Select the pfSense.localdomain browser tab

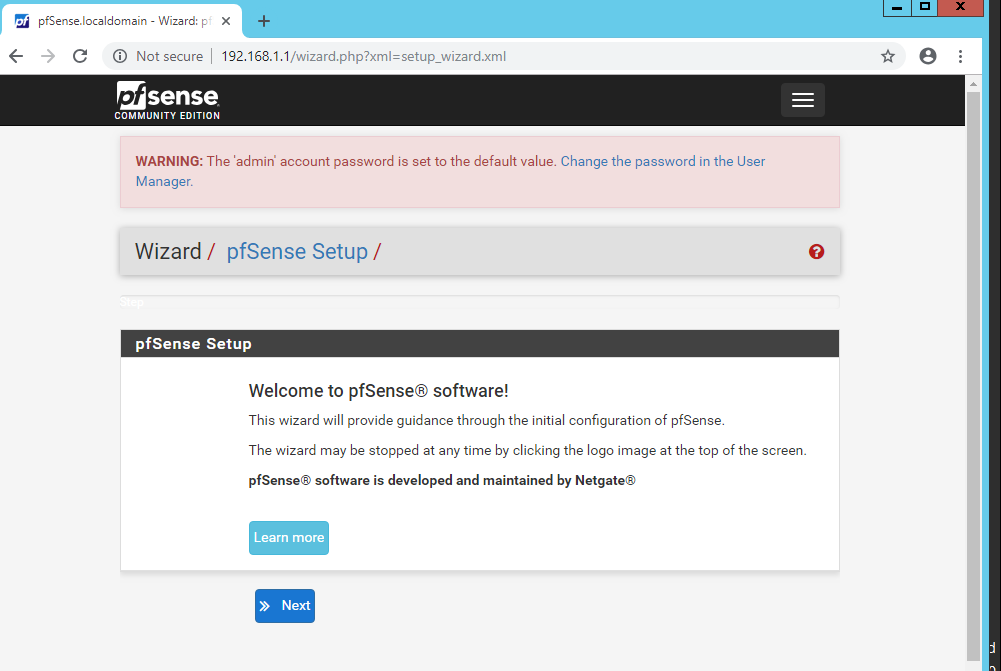(x=120, y=20)
